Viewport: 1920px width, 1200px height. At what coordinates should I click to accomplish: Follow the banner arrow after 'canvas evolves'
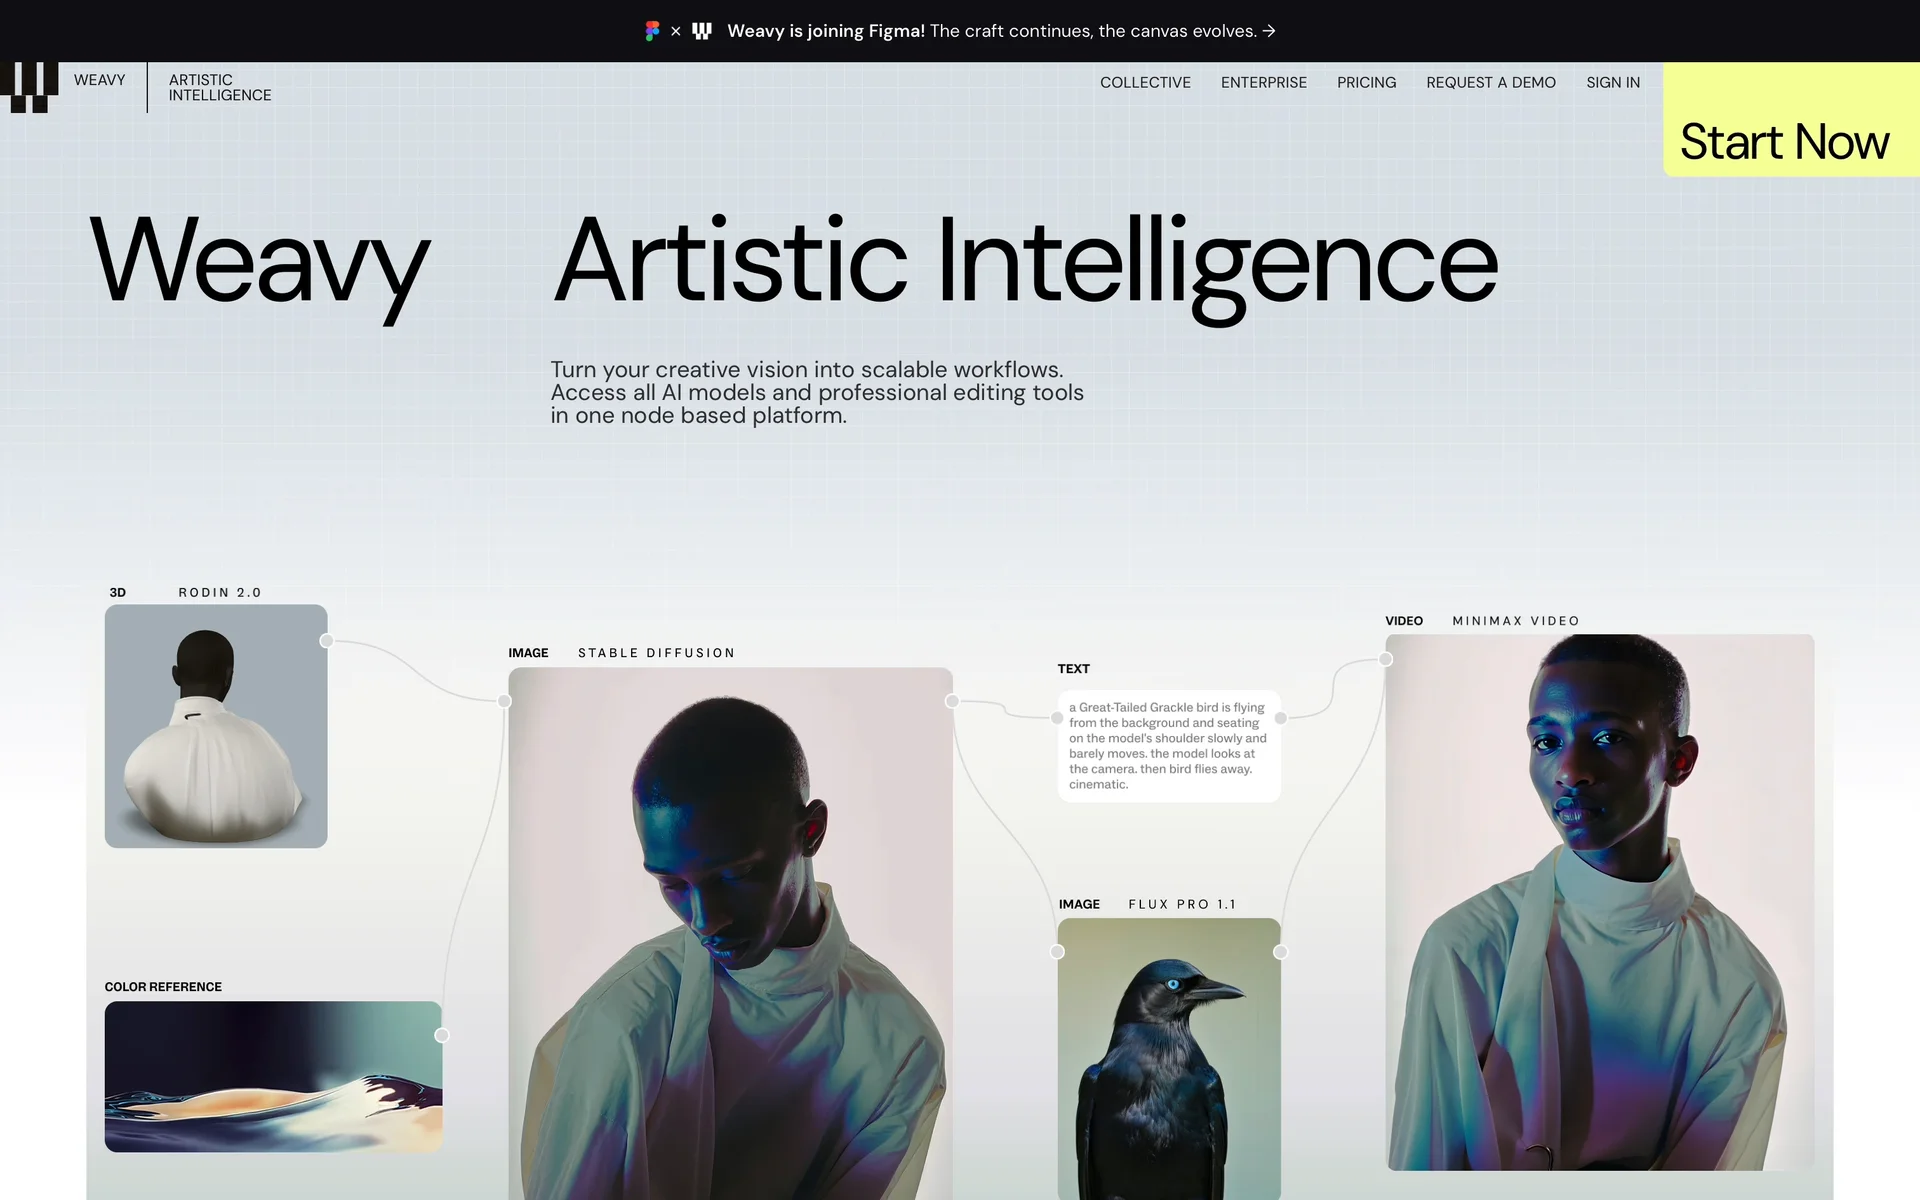tap(1269, 31)
